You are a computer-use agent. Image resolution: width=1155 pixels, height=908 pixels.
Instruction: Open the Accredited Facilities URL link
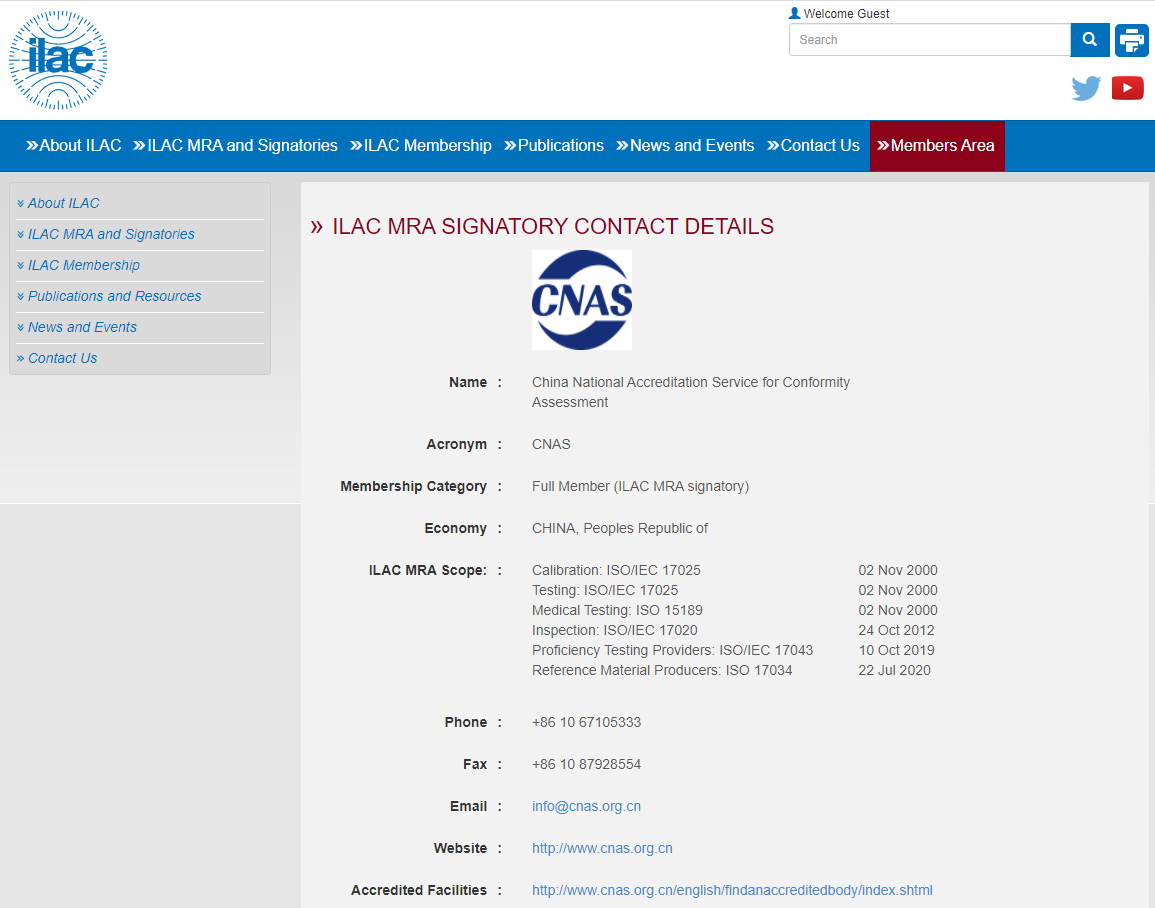732,890
